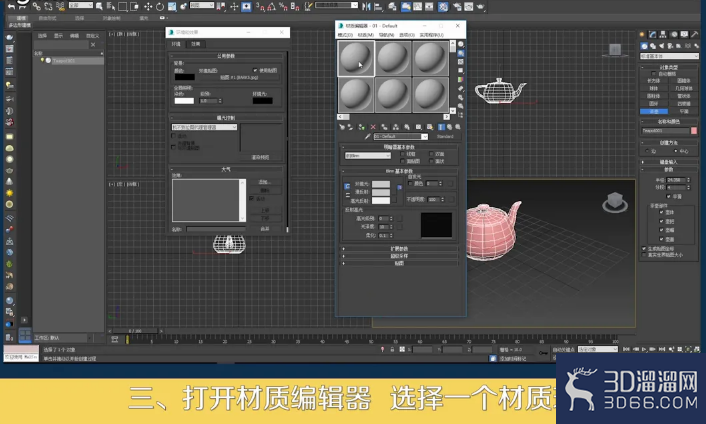
Task: Pick material from object with eyedropper
Action: 368,136
